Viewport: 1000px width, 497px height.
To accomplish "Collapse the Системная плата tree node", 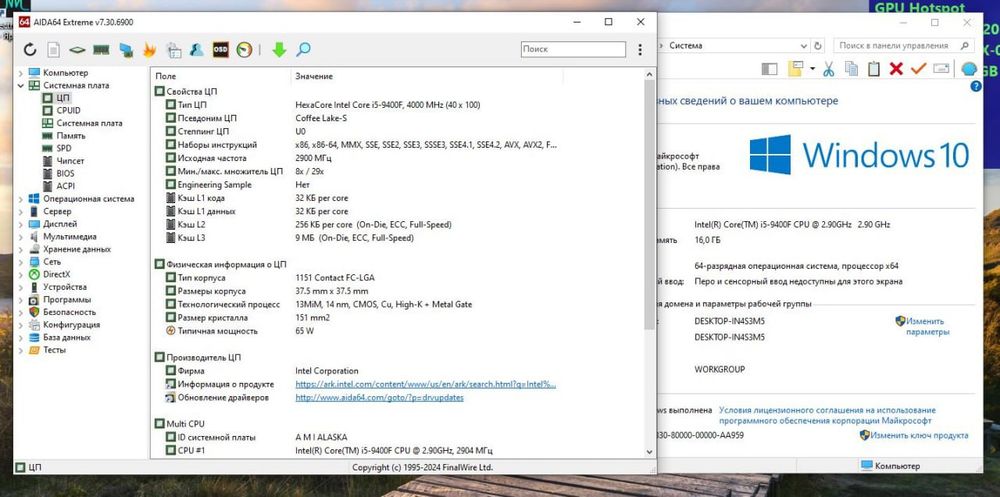I will [20, 85].
